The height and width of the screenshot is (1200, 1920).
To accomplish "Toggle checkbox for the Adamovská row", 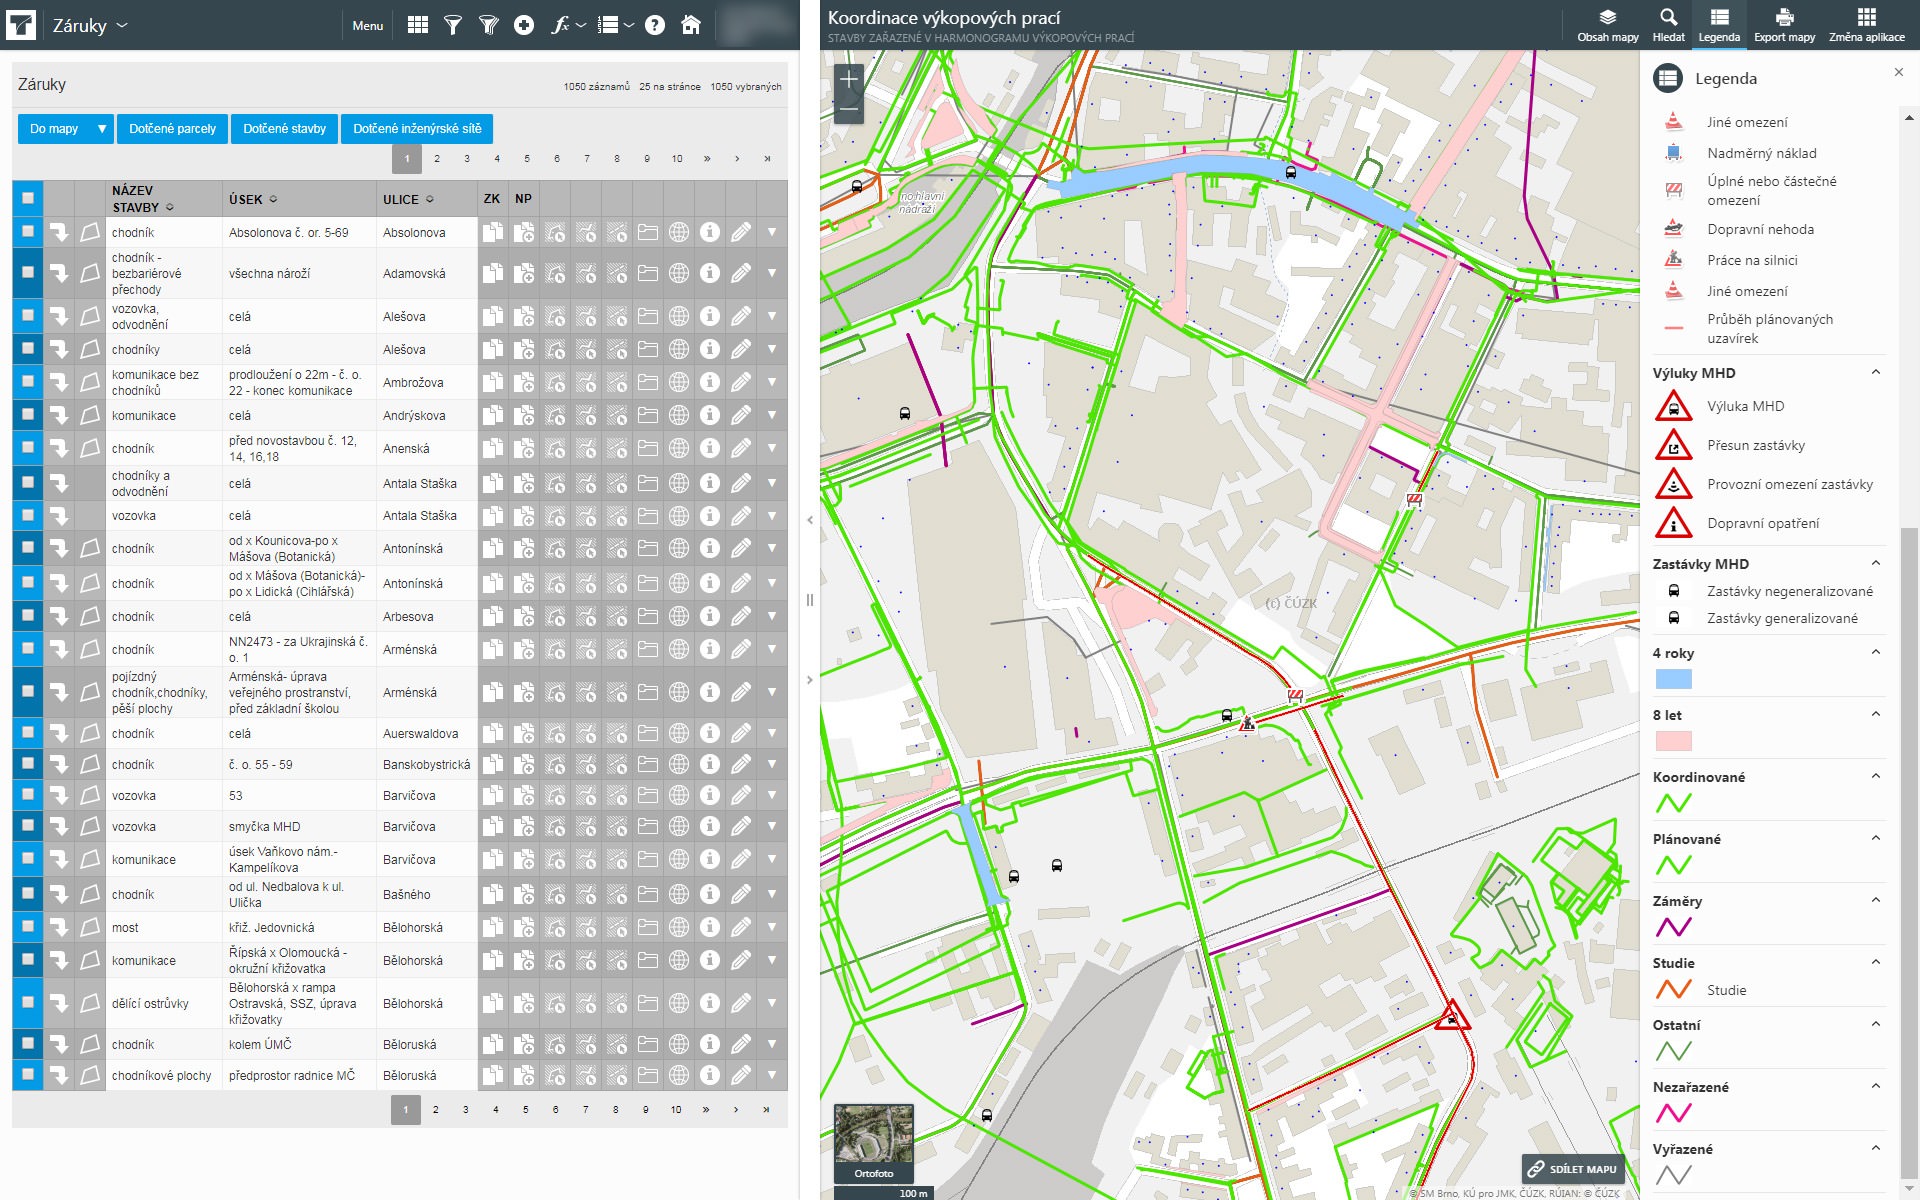I will pyautogui.click(x=28, y=273).
